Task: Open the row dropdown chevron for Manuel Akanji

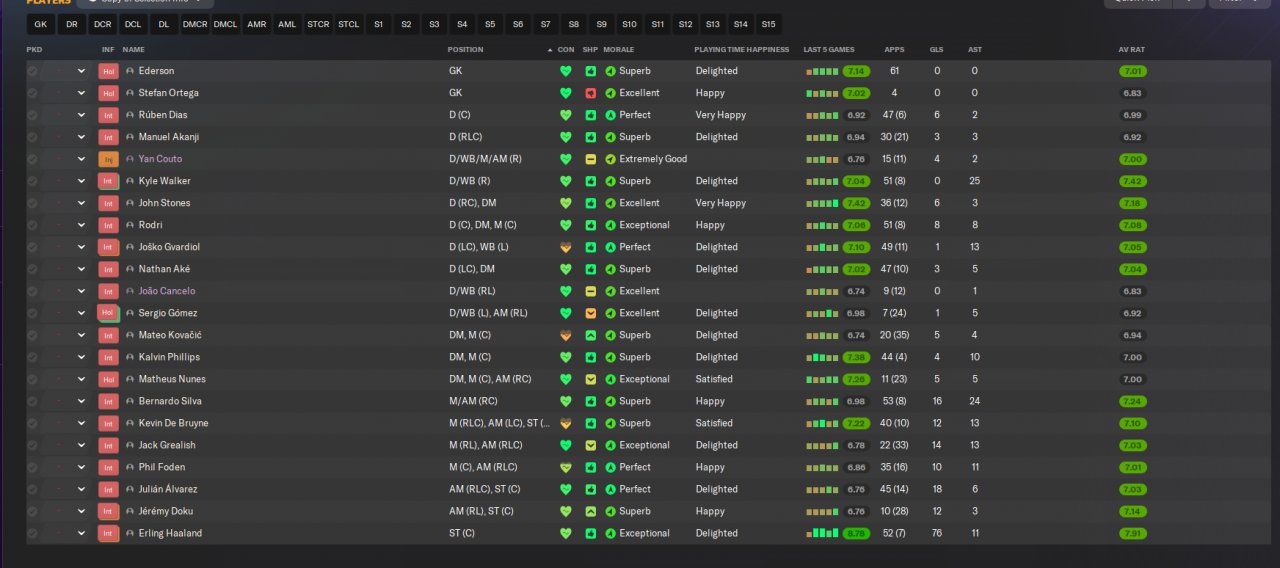Action: point(81,137)
